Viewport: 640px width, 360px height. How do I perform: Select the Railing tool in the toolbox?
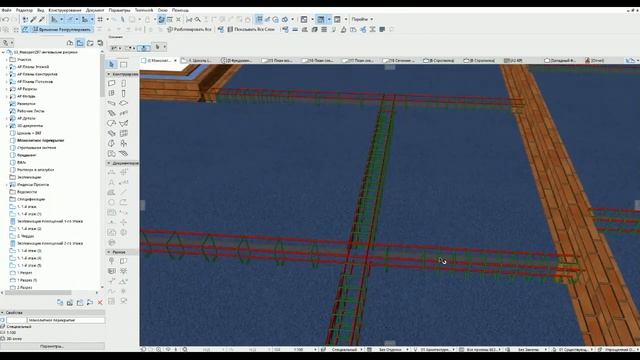click(x=124, y=113)
